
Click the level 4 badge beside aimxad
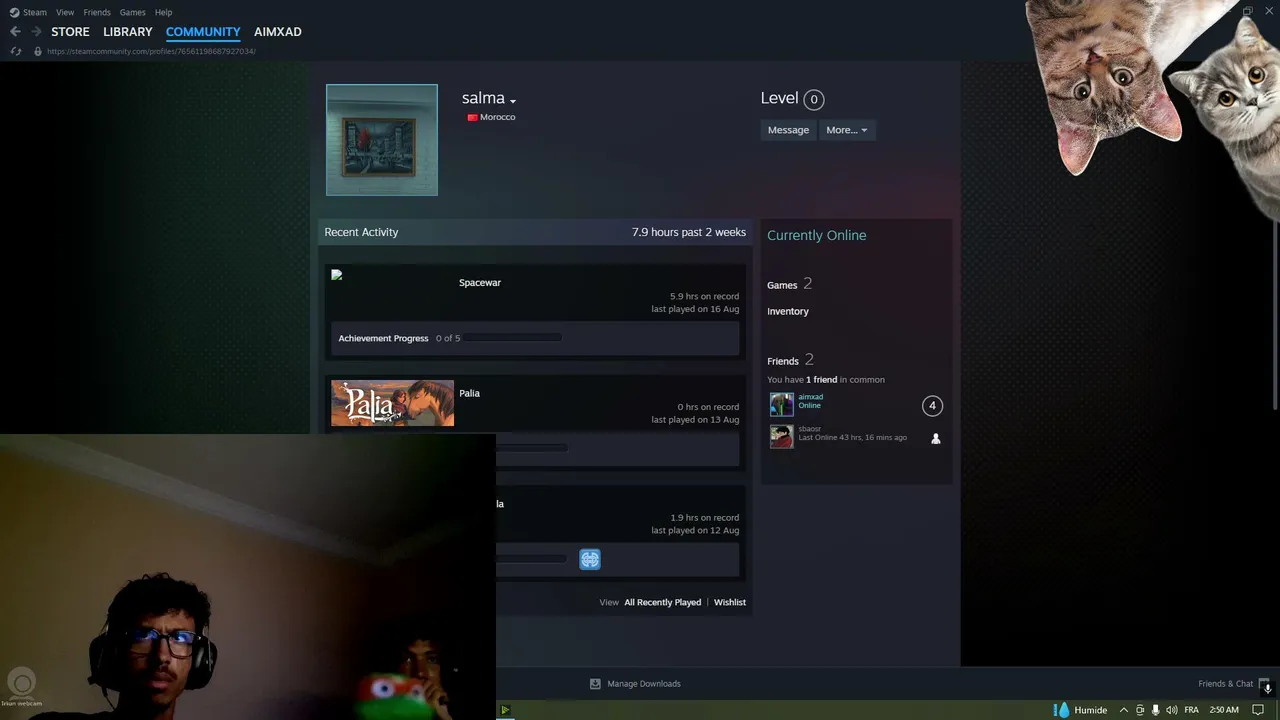[932, 405]
